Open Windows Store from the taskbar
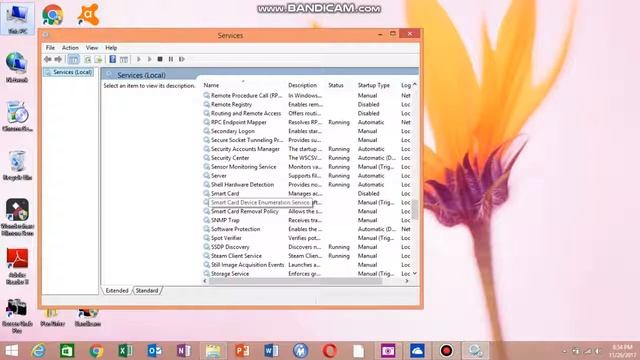Viewport: 640px width, 360px height. click(67, 351)
